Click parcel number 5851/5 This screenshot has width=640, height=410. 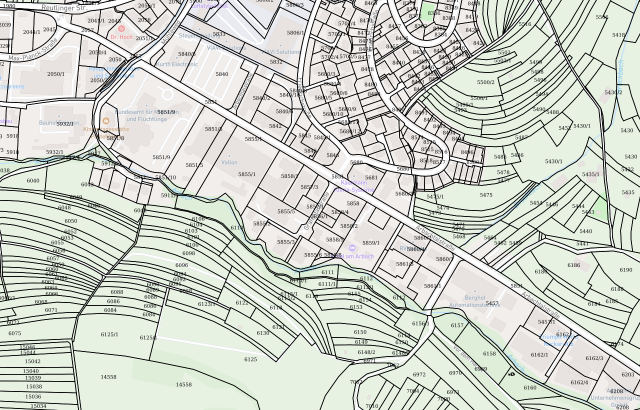coord(194,165)
